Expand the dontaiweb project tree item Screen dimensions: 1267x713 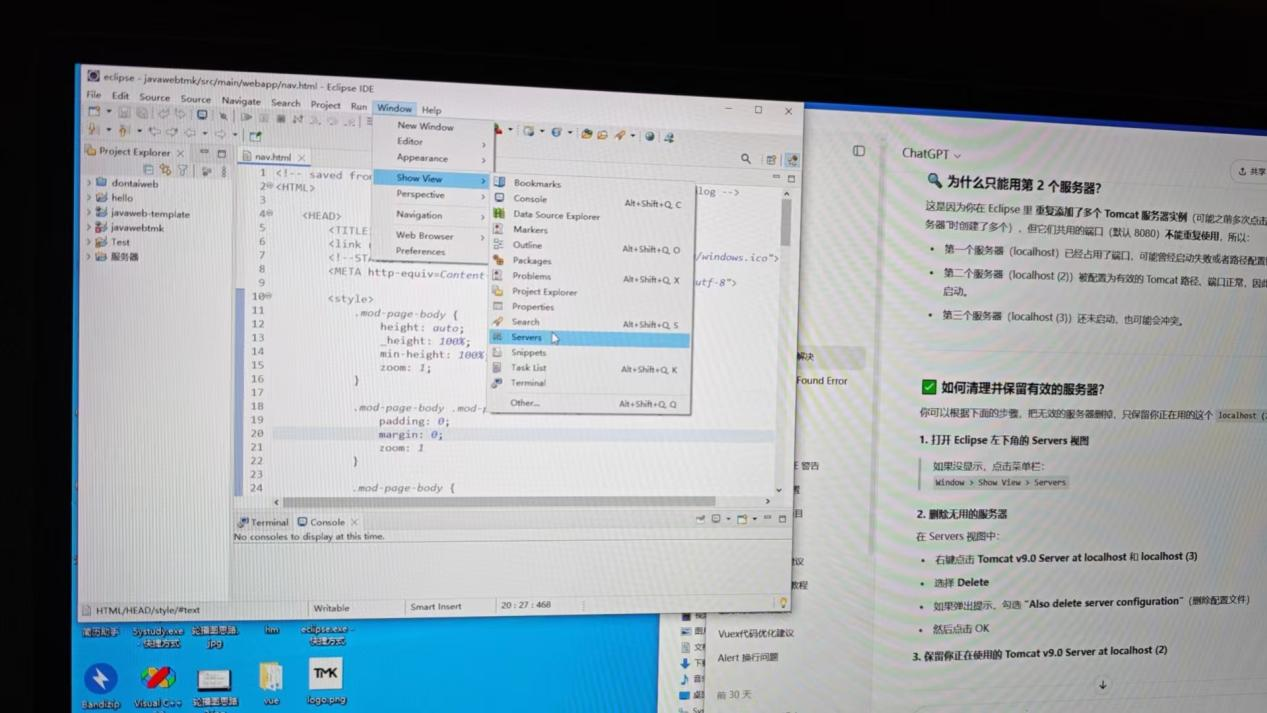88,183
